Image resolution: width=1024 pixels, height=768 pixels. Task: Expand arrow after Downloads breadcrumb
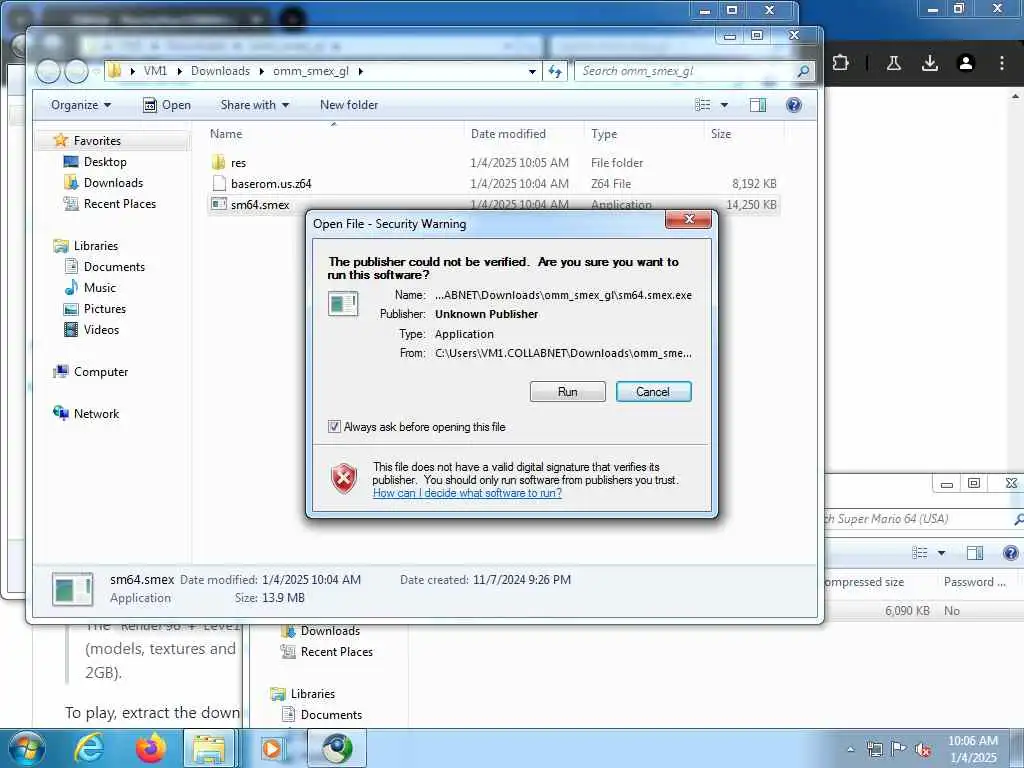tap(261, 71)
